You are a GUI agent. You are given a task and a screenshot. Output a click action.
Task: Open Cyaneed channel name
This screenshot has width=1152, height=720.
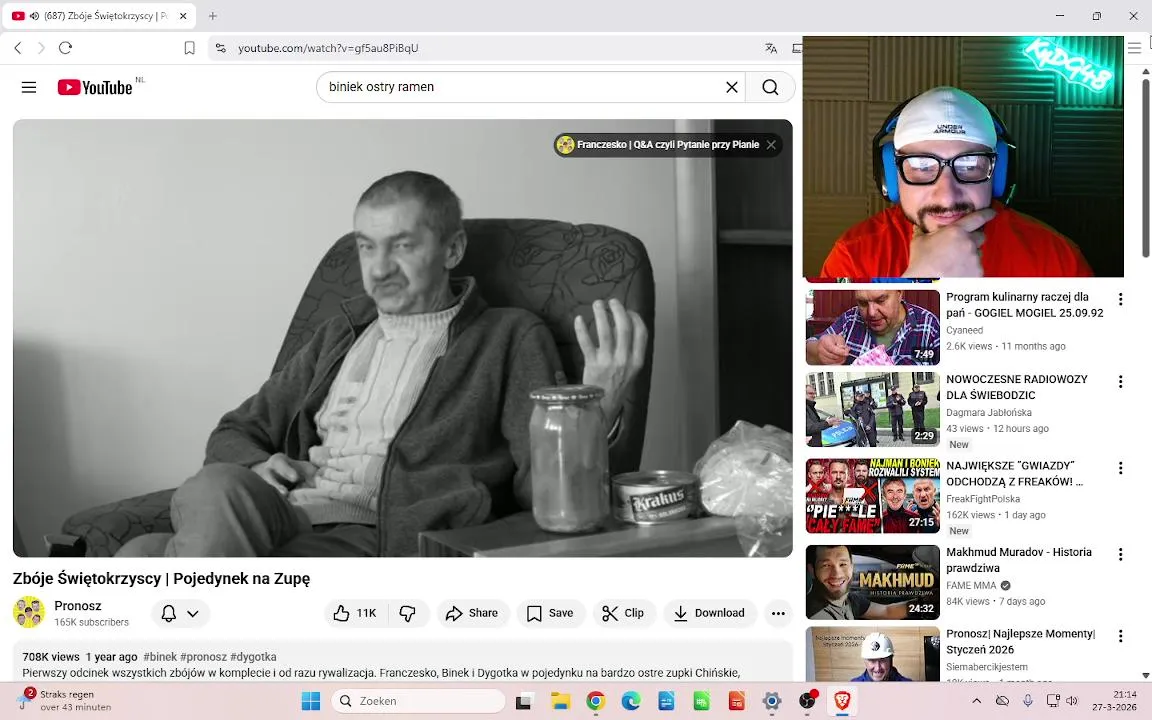click(x=964, y=331)
